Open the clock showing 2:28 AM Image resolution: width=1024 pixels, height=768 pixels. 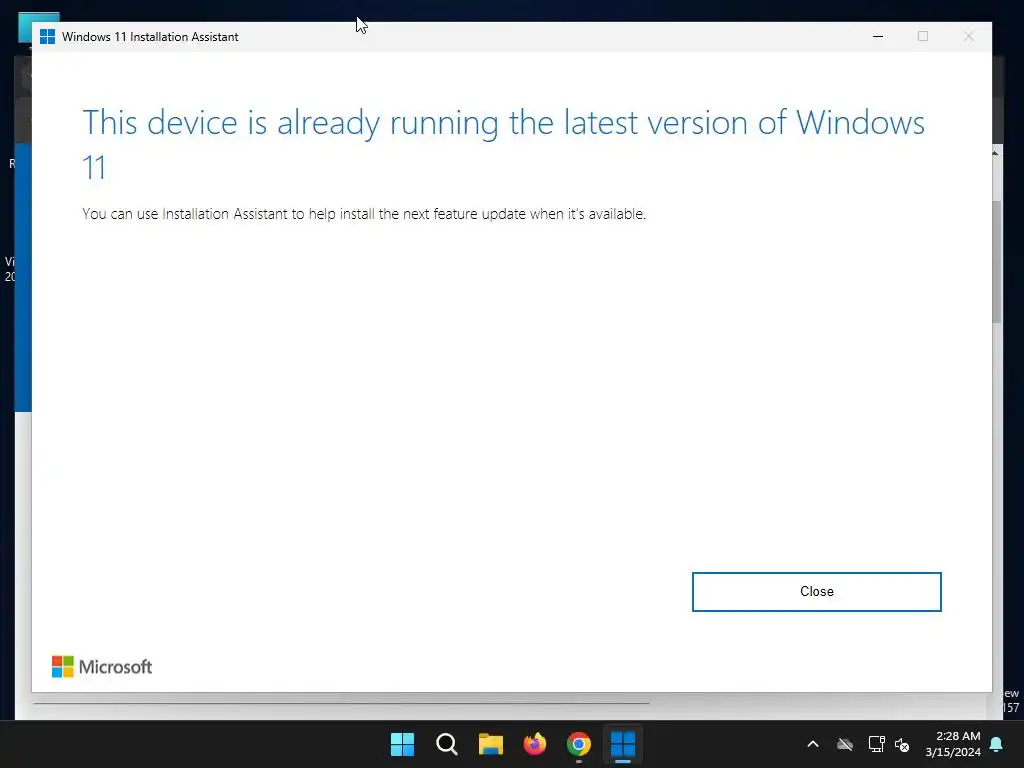point(953,744)
